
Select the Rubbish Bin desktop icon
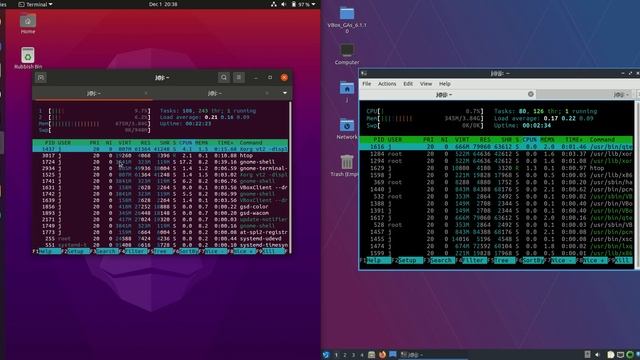tap(28, 58)
